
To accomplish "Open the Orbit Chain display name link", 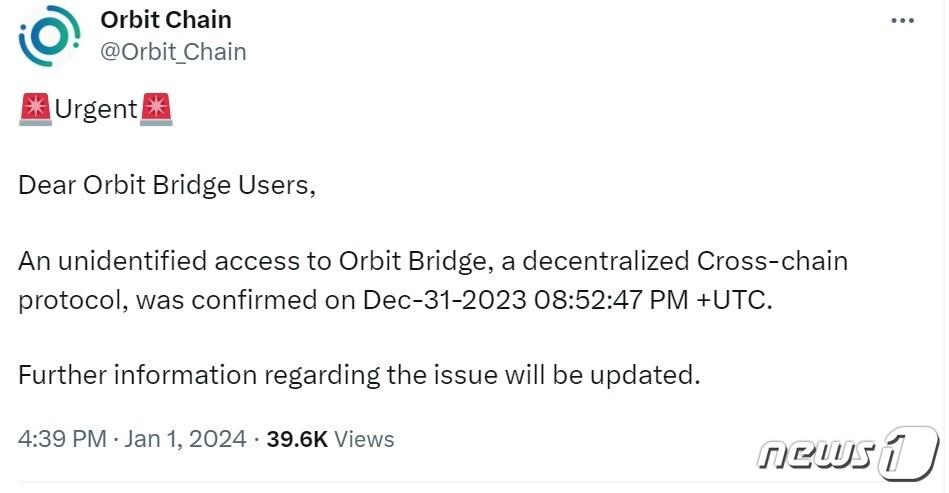I will (166, 20).
